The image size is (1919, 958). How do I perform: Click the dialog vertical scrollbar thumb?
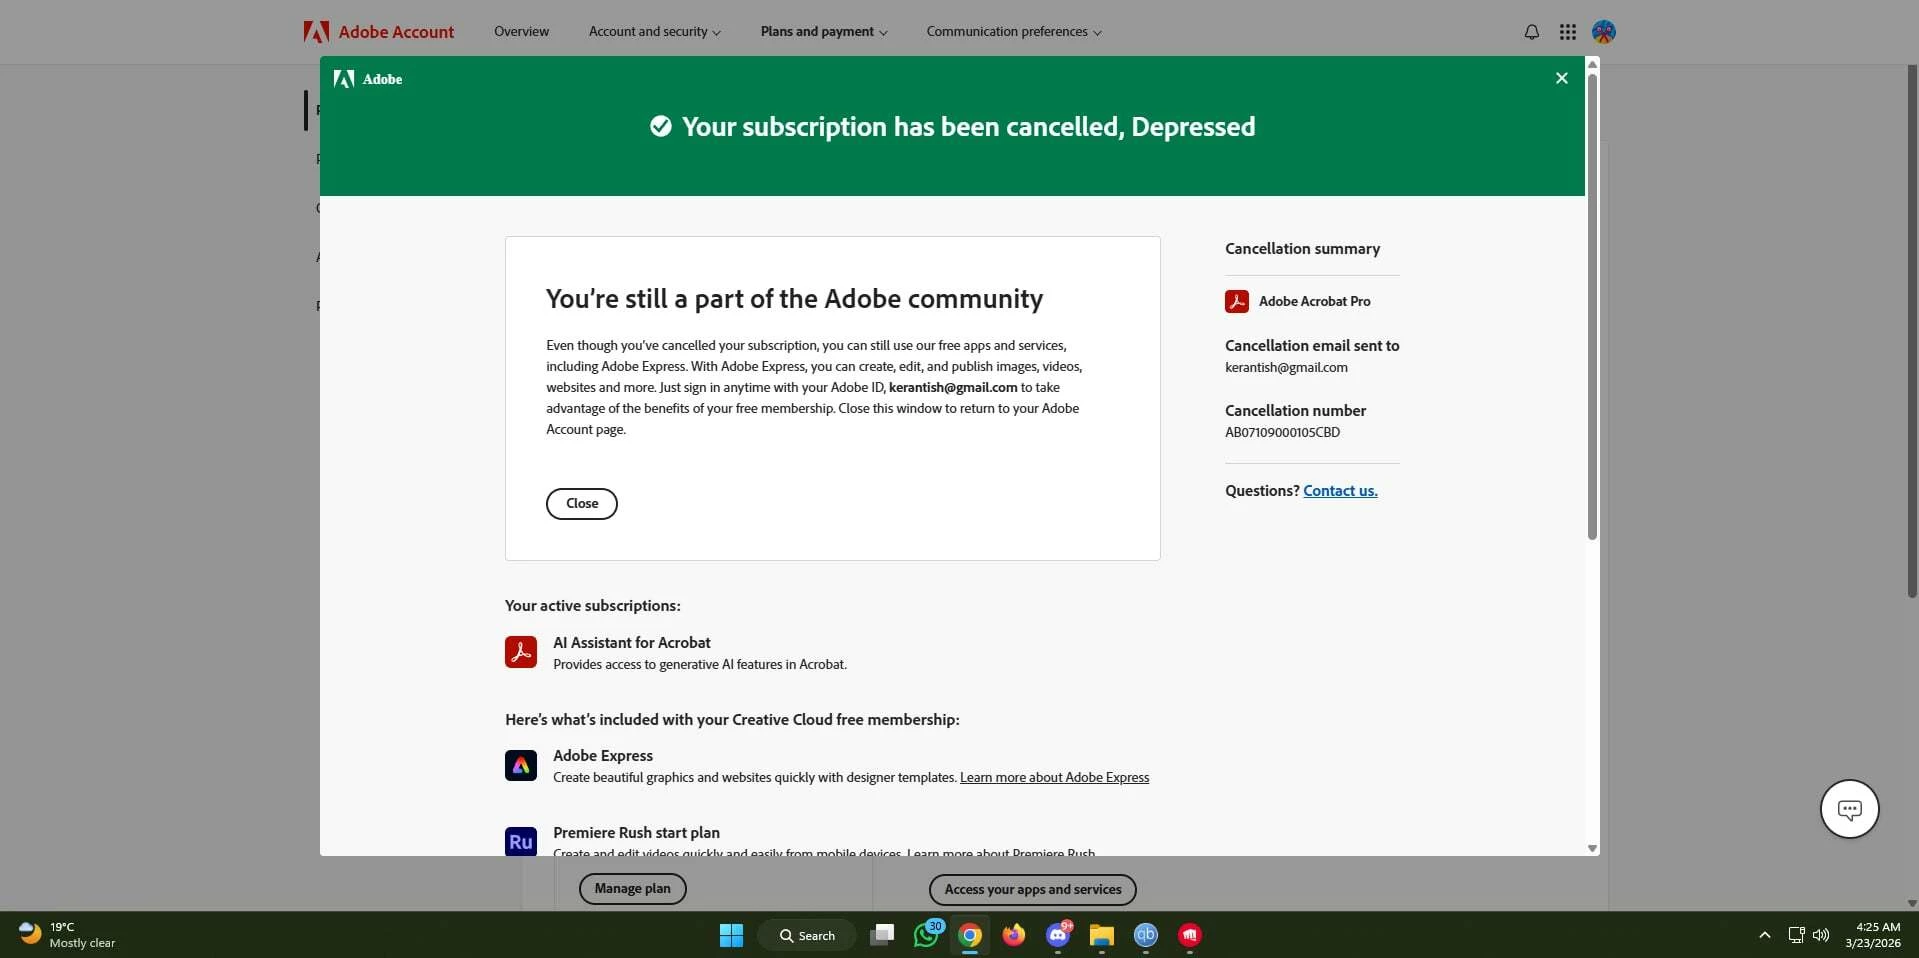click(1592, 307)
